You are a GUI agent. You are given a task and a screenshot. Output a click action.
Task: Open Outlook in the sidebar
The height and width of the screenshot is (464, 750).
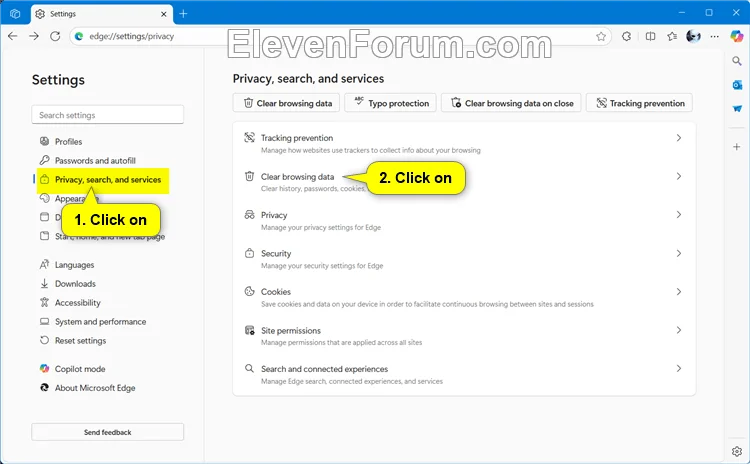pos(737,85)
